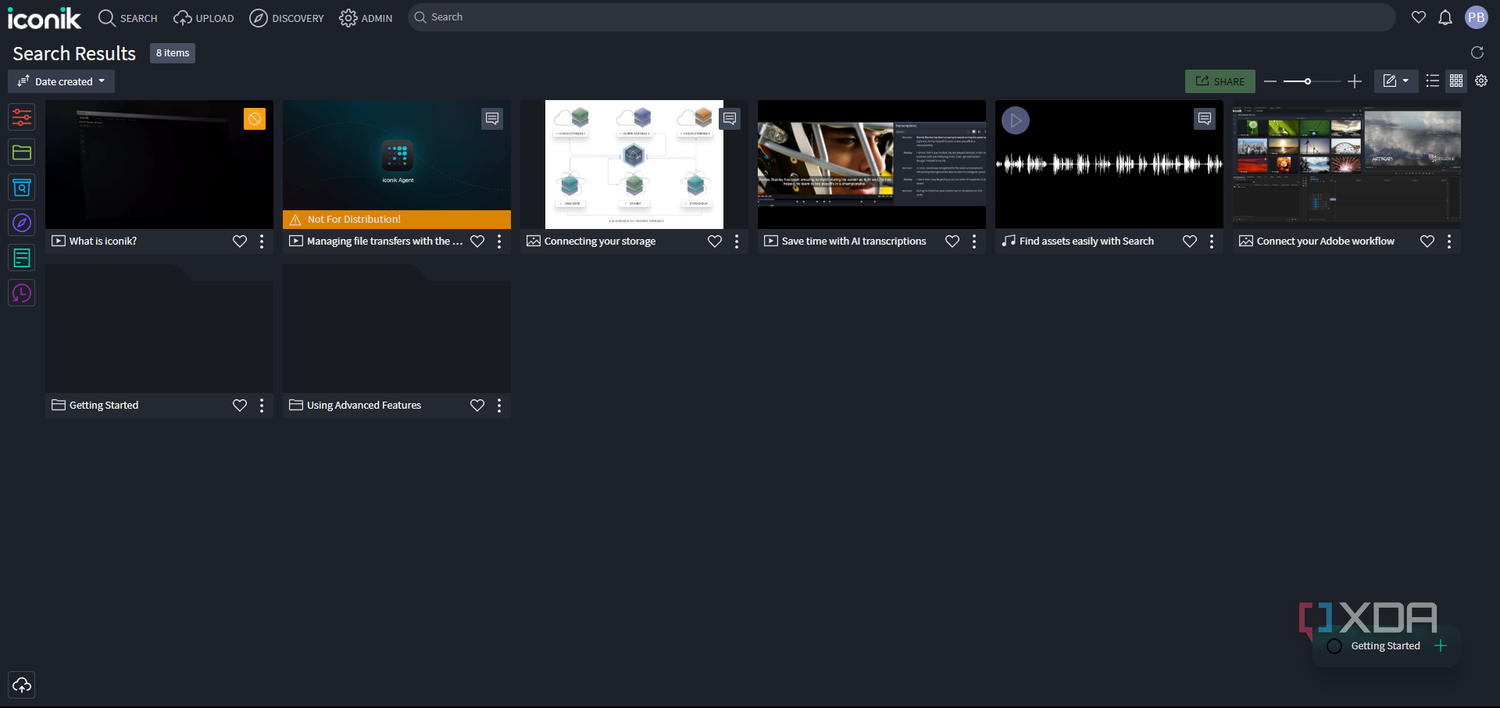Open the Getting Started progress widget
This screenshot has width=1500, height=708.
1386,646
